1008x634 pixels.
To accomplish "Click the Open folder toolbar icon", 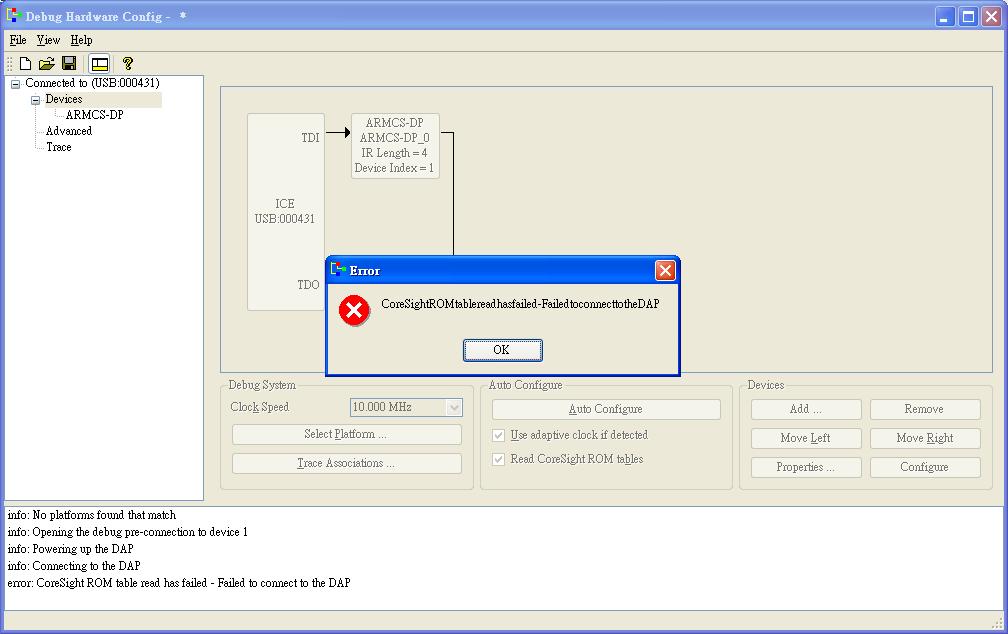I will point(47,63).
